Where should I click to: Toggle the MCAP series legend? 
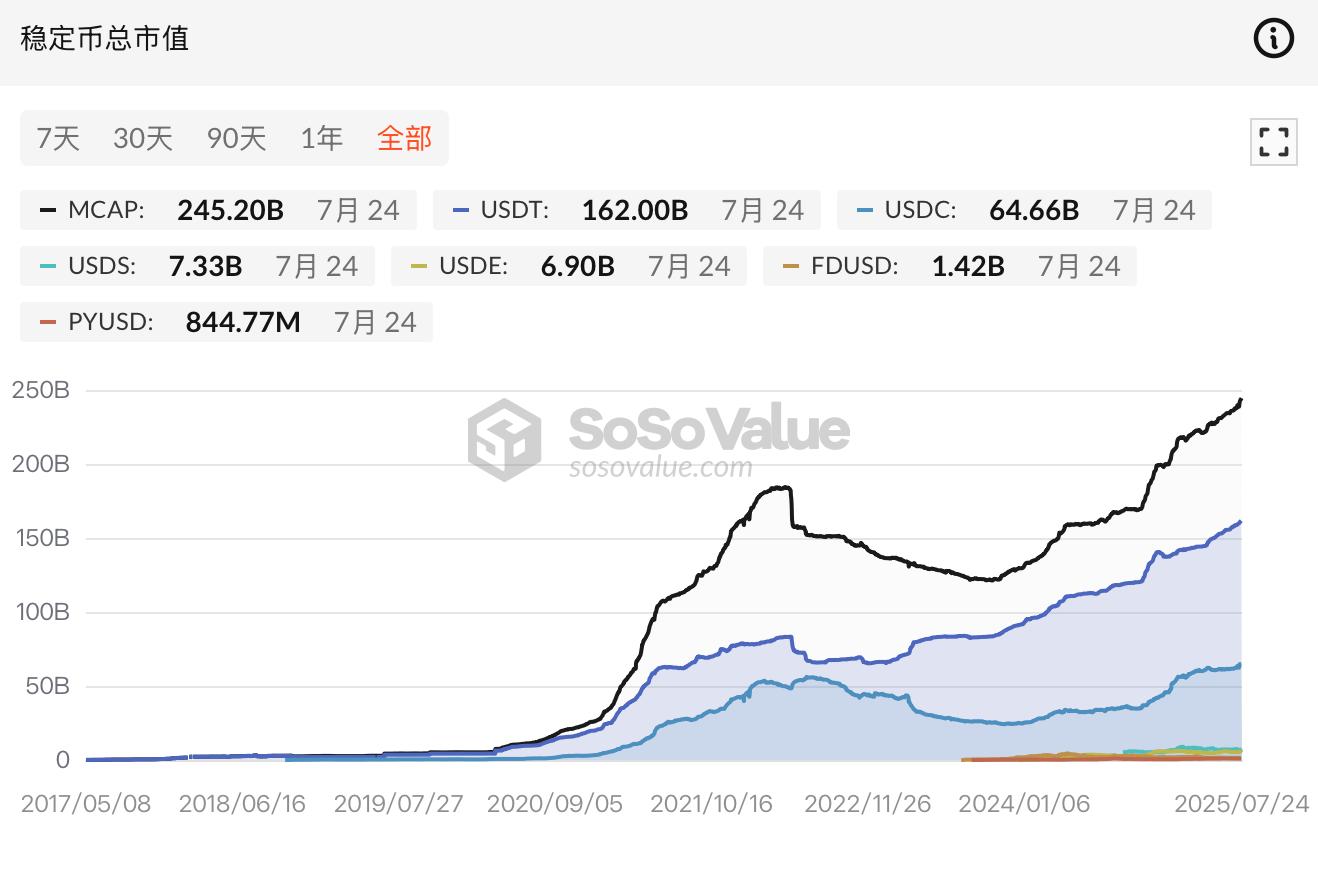[x=218, y=210]
